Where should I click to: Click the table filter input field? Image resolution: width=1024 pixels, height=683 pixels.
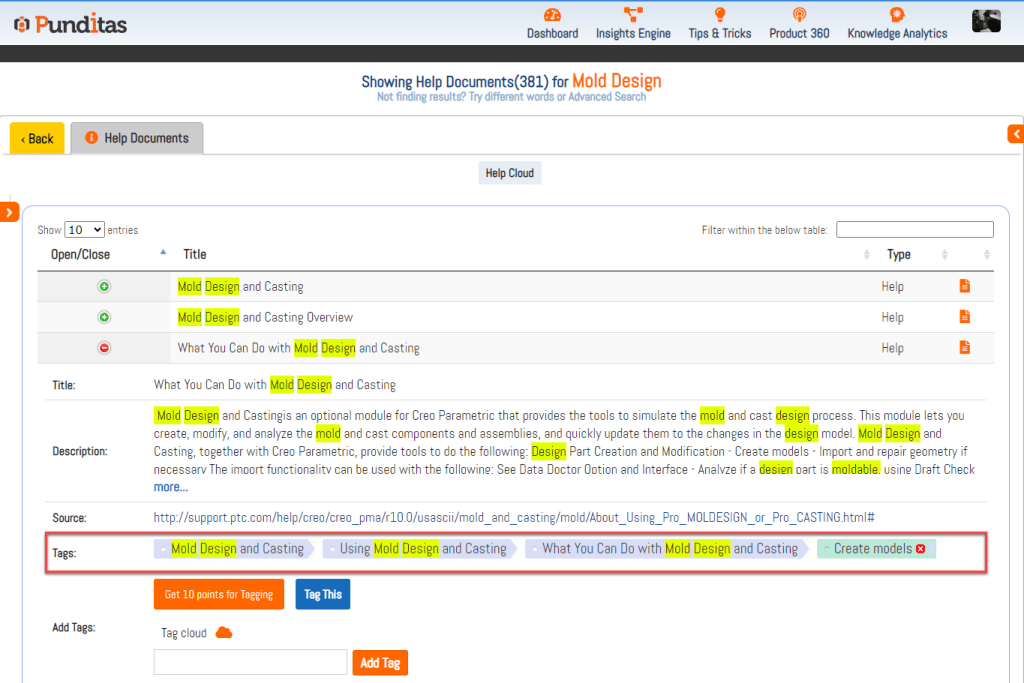pos(914,230)
